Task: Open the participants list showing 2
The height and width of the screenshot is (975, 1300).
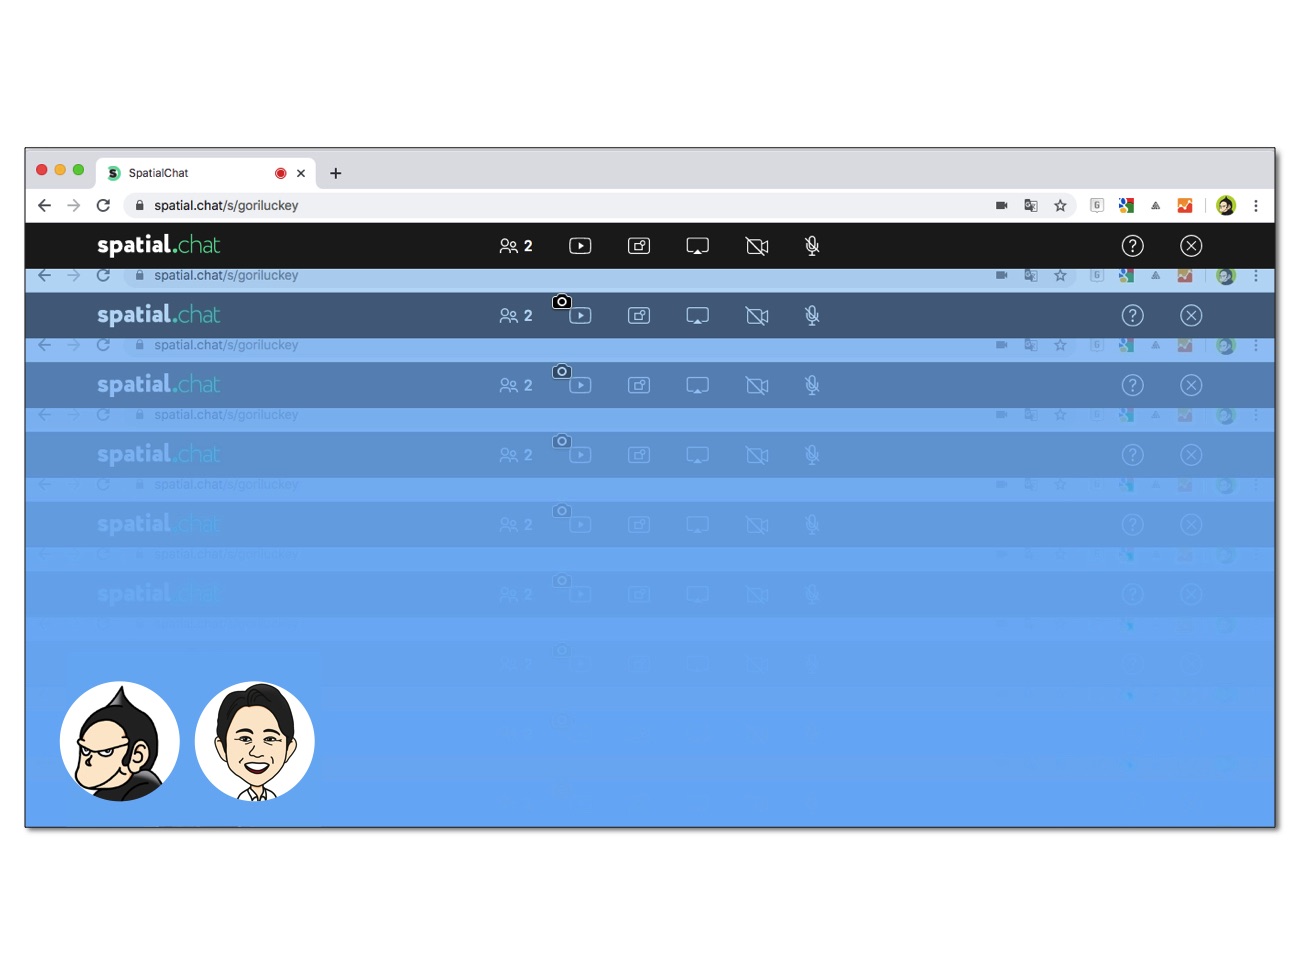Action: [516, 246]
